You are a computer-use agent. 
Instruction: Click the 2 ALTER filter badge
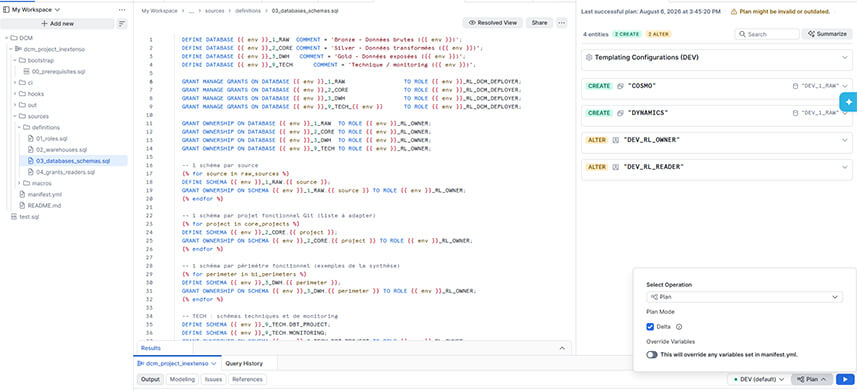click(x=659, y=34)
